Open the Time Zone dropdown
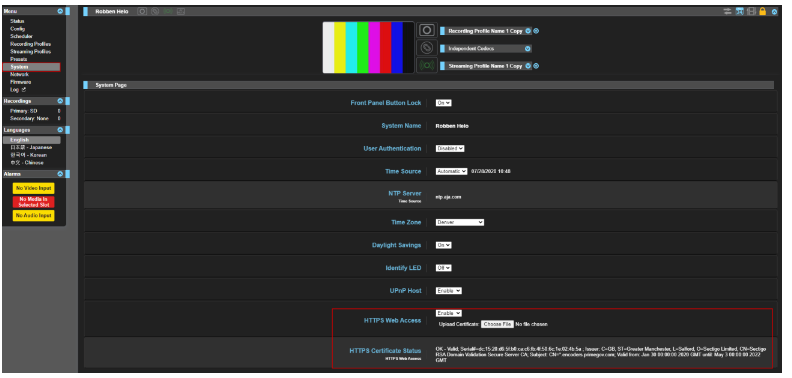 coord(460,222)
